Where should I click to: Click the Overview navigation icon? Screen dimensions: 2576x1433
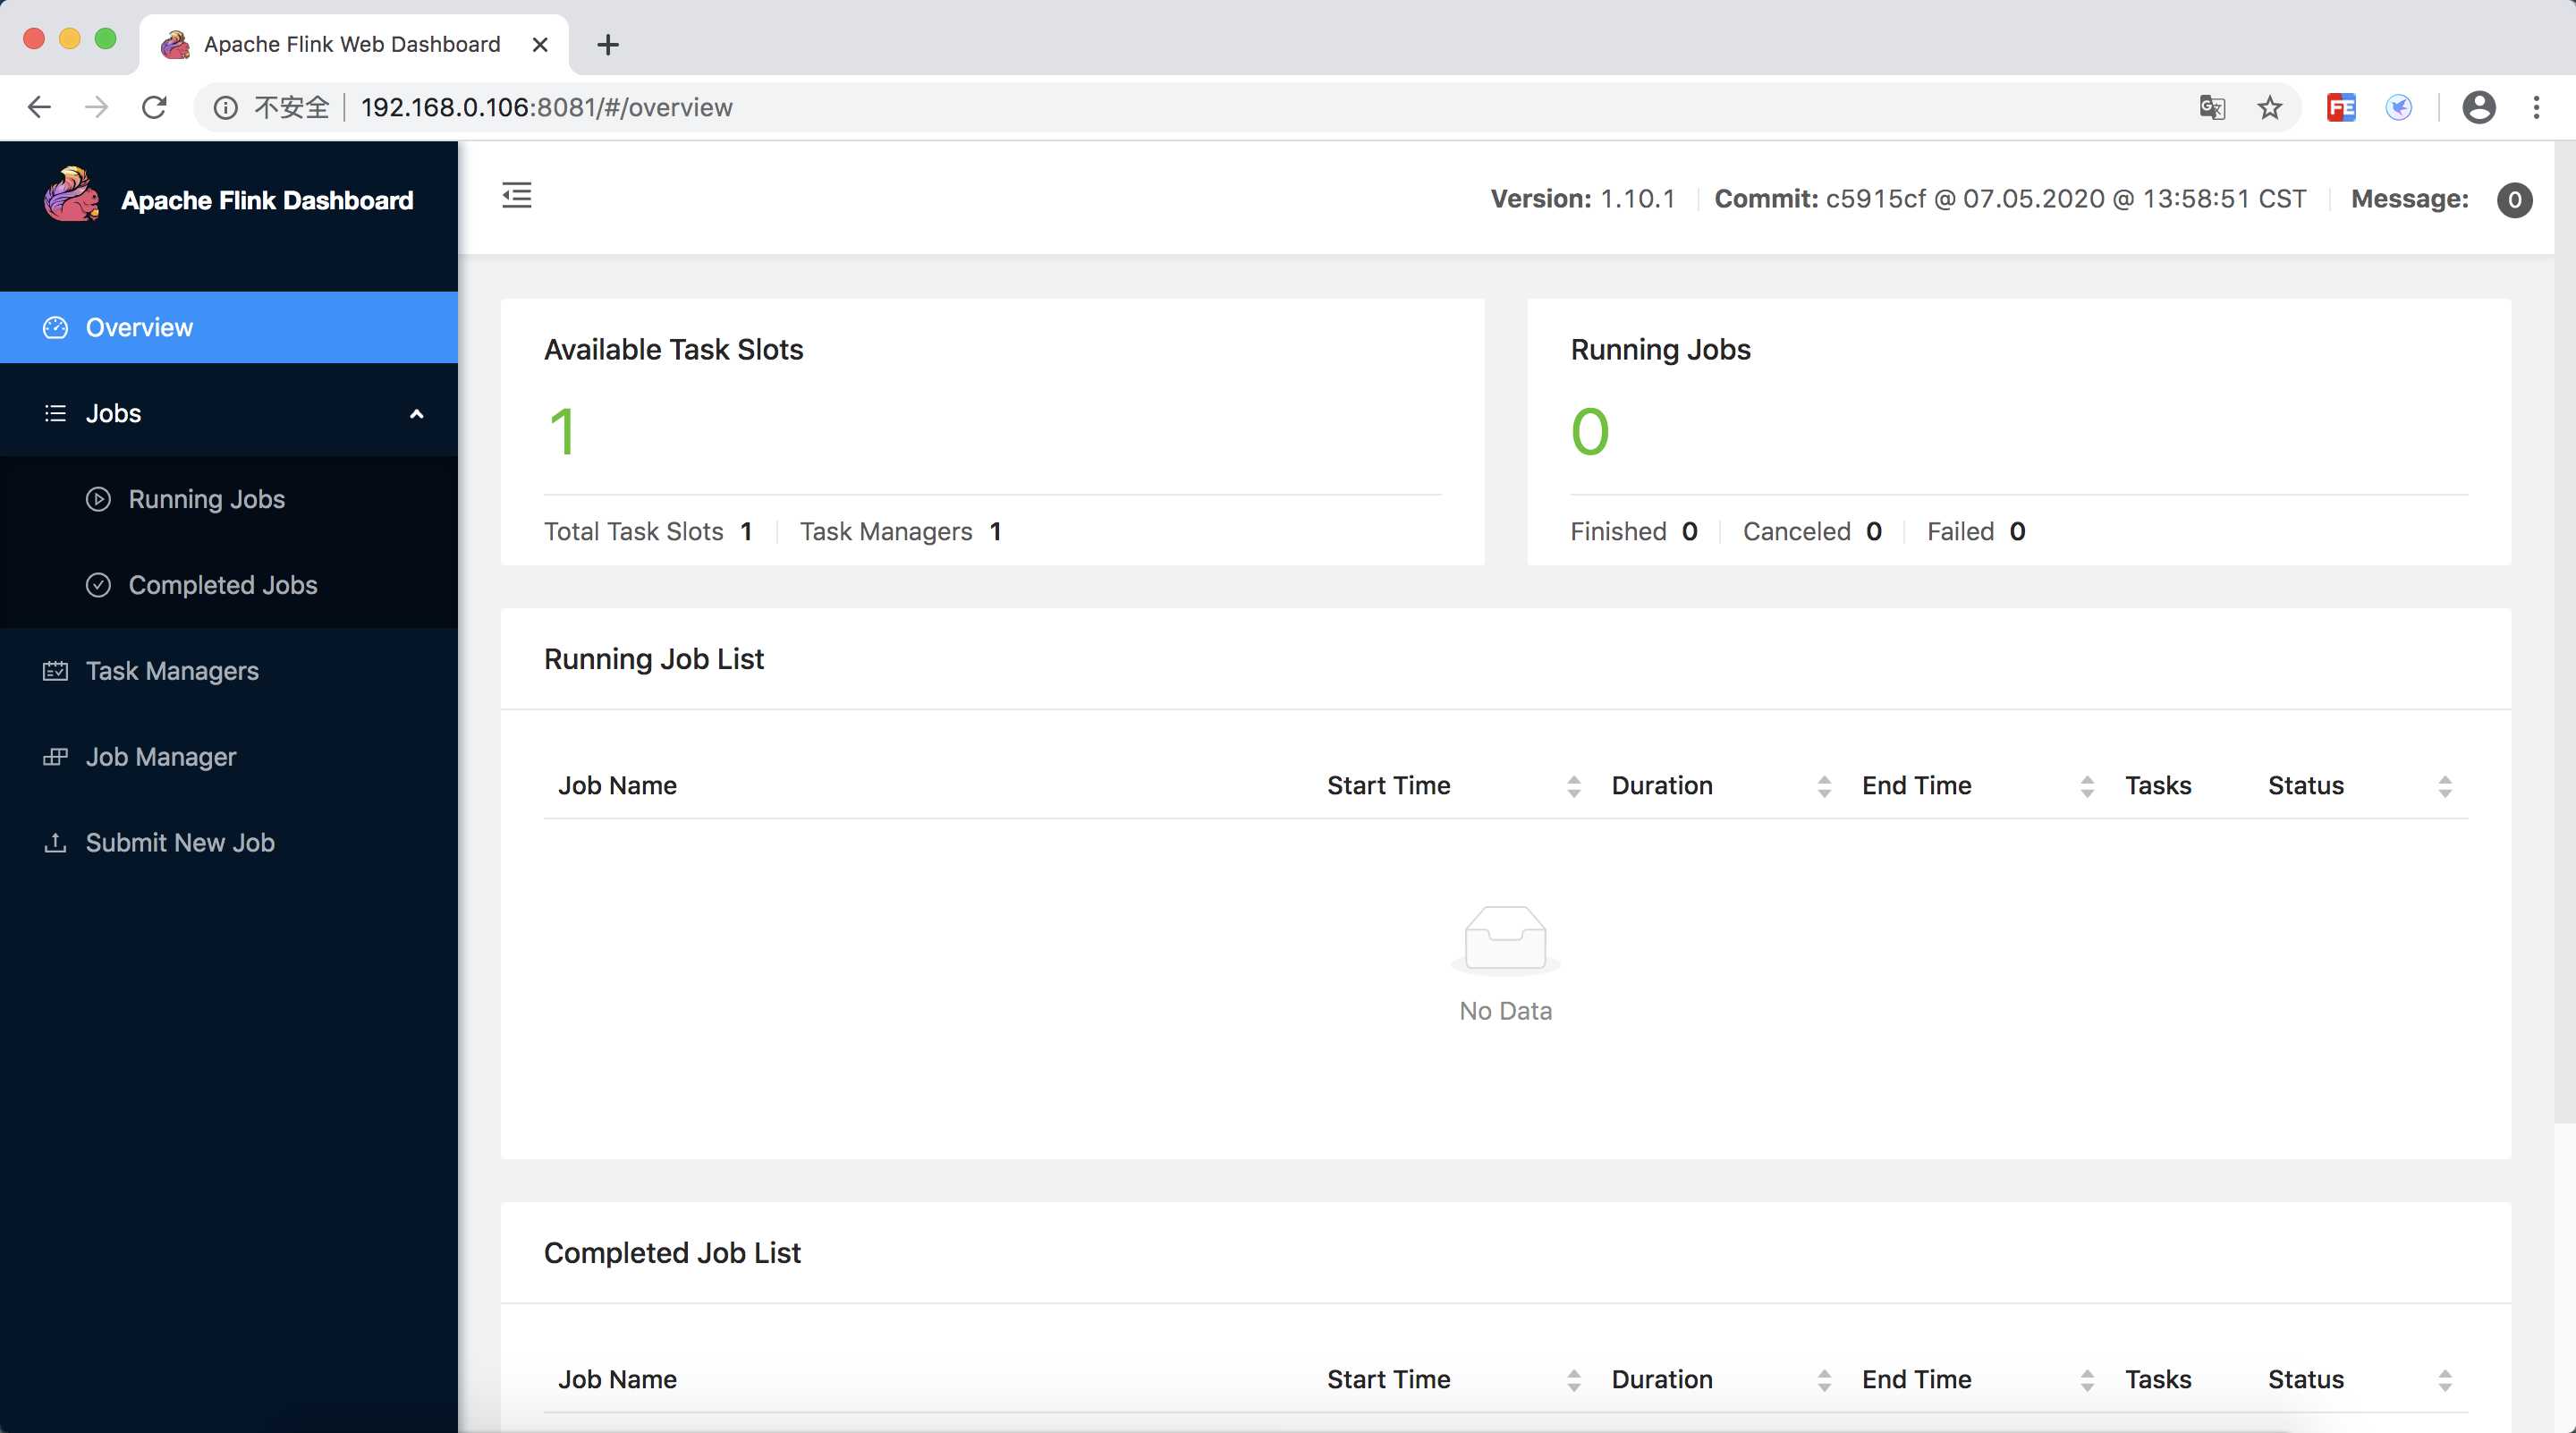click(56, 326)
